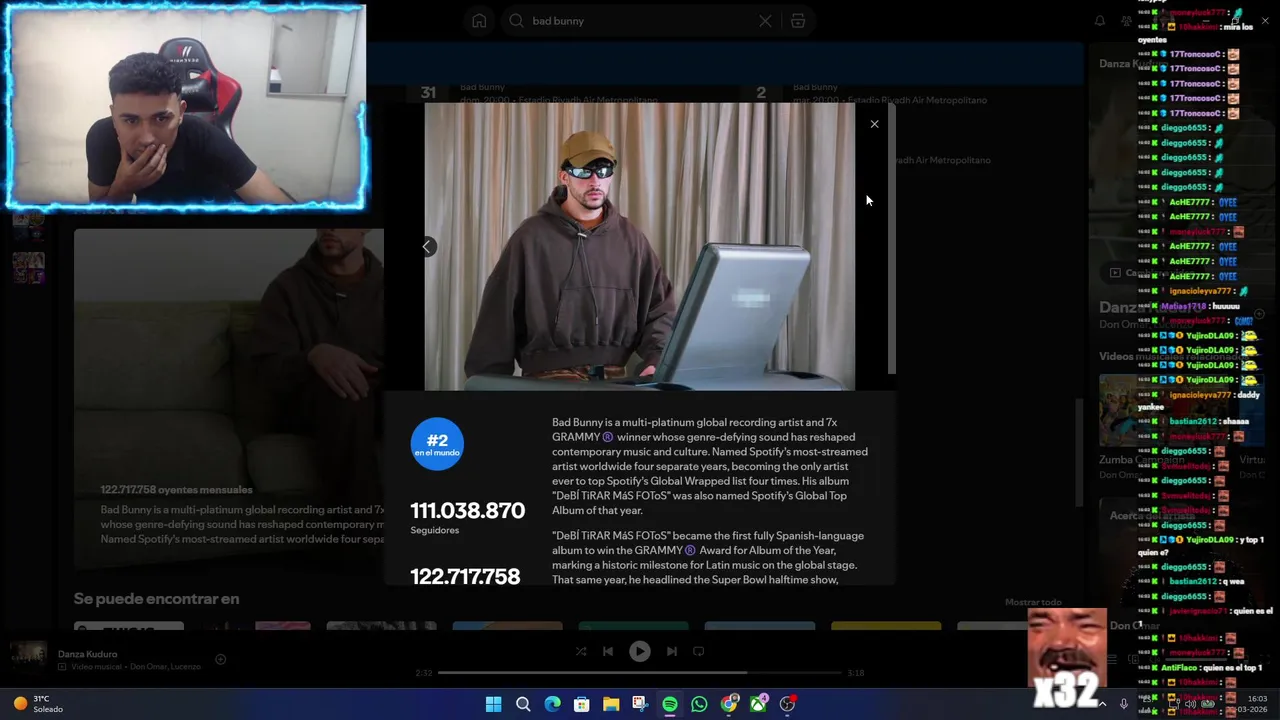Image resolution: width=1280 pixels, height=720 pixels.
Task: Click the taskbar microphone icon
Action: click(1123, 704)
